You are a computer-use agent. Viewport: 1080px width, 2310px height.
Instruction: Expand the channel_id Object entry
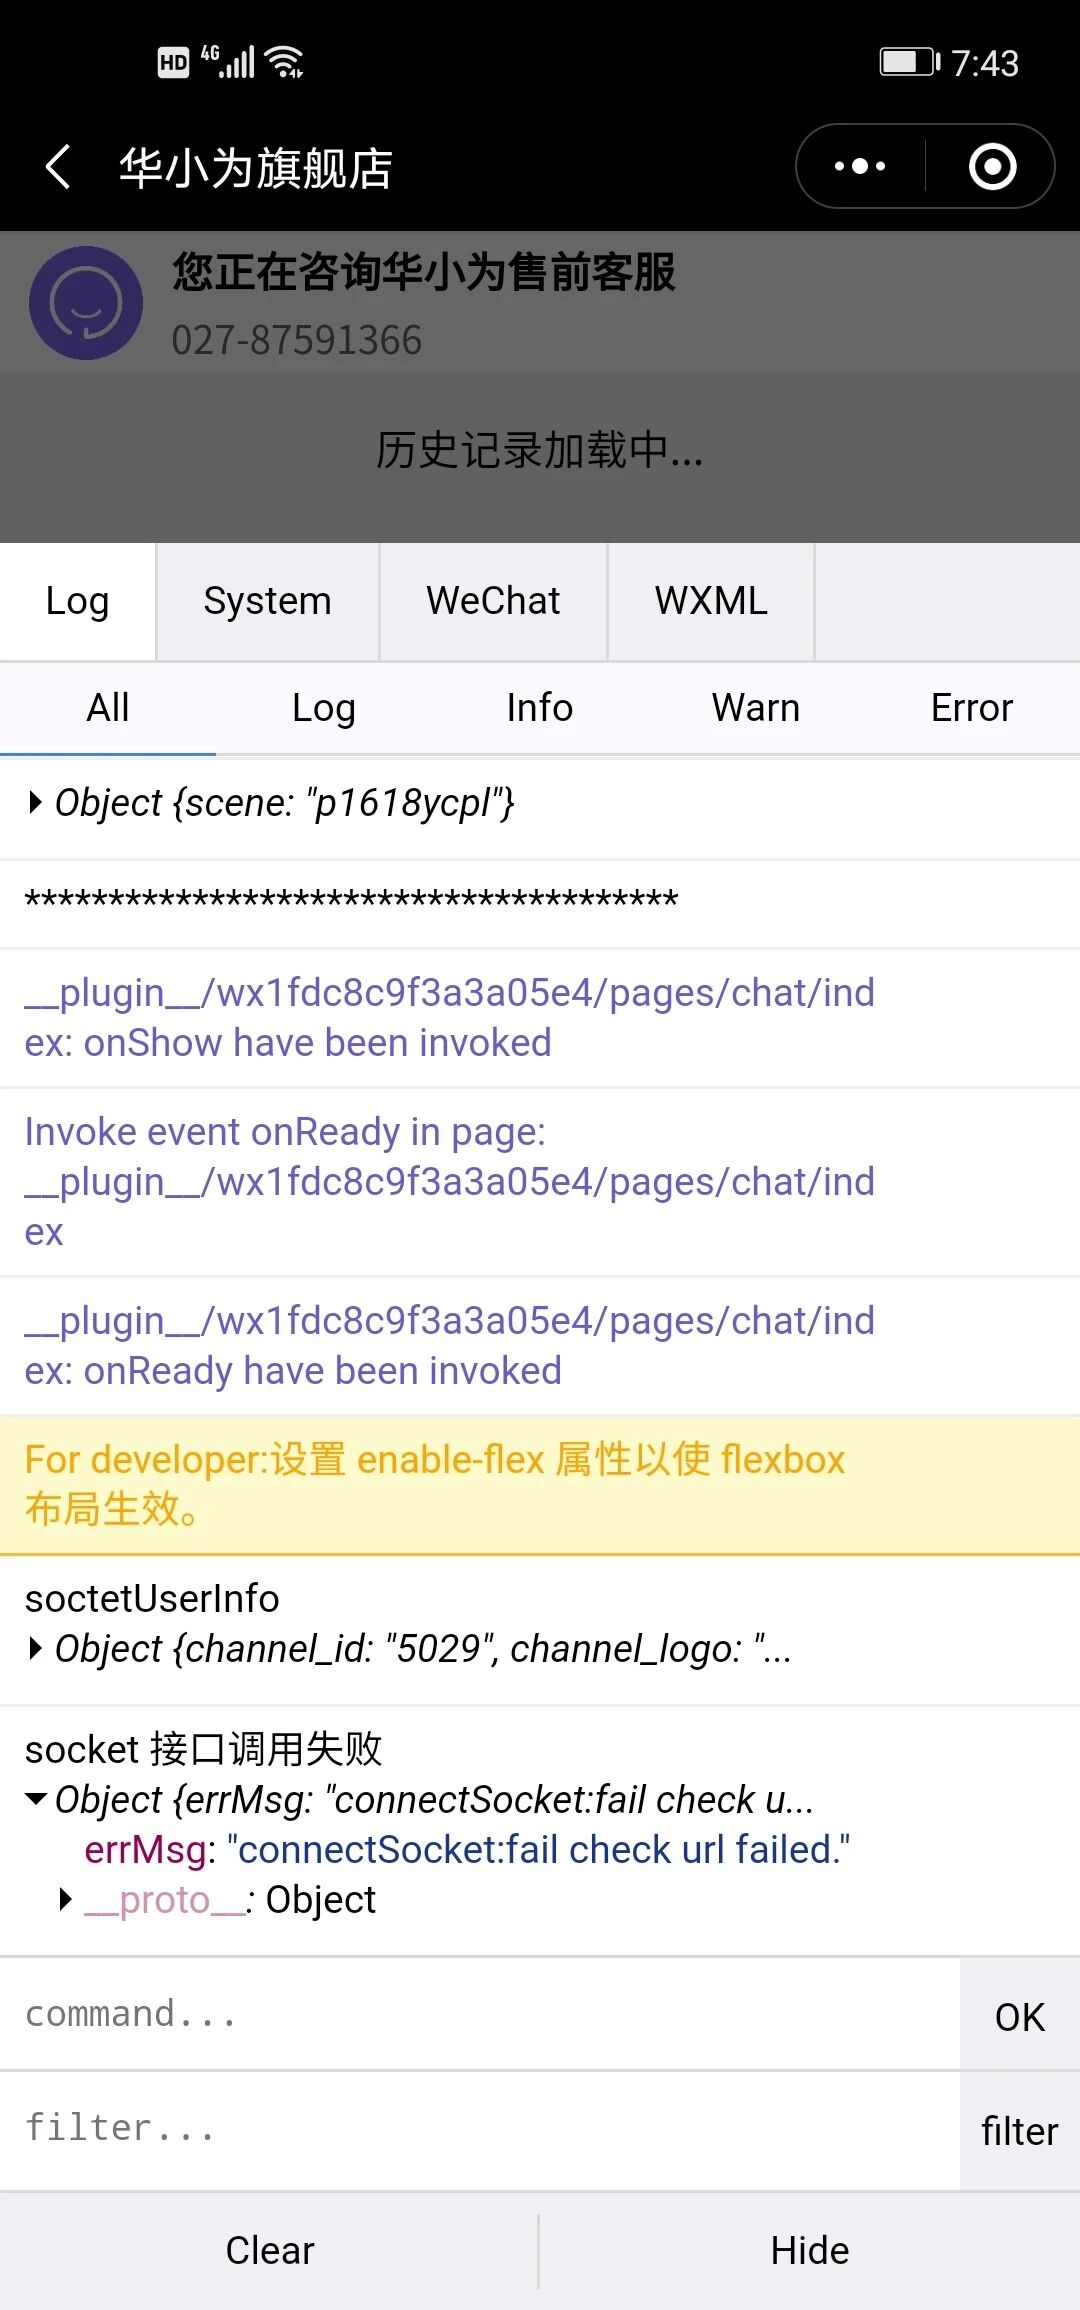click(36, 1648)
